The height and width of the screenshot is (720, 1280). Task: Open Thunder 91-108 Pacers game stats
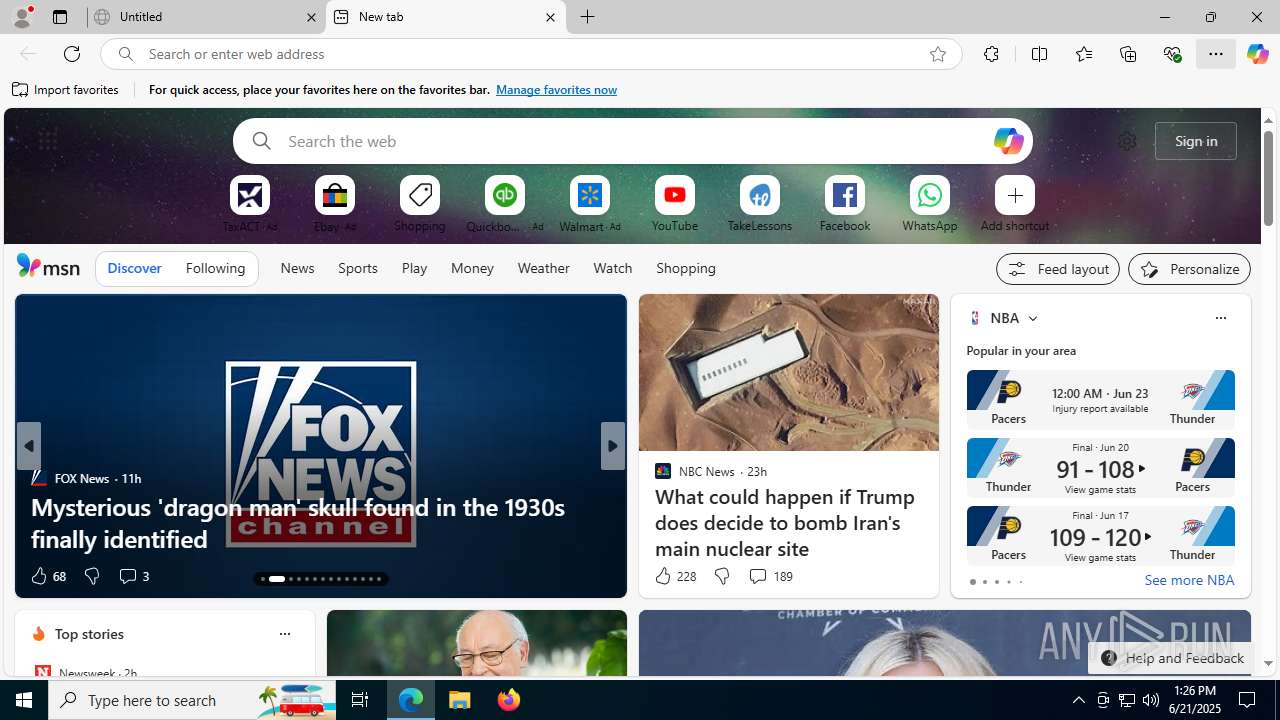[1100, 468]
